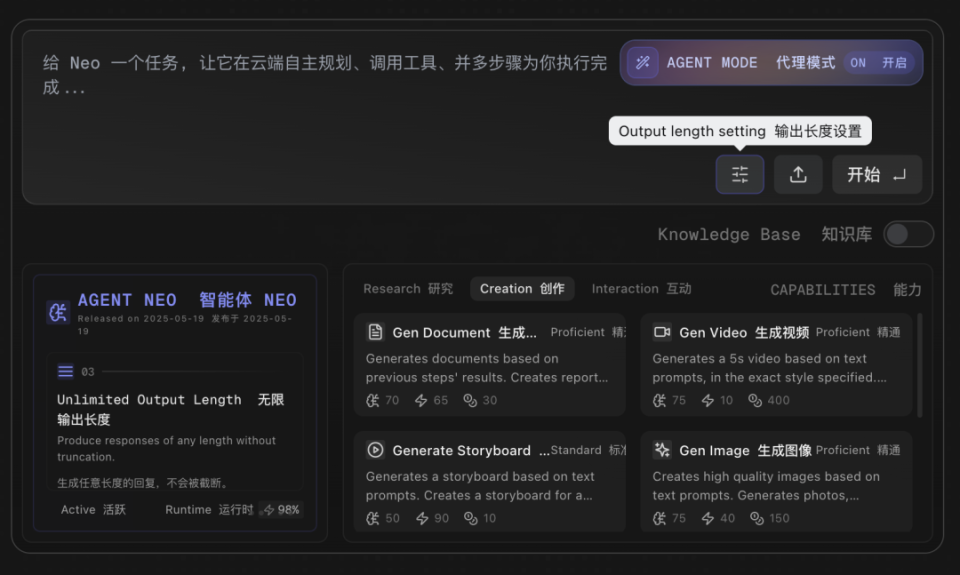
Task: Open the Gen Document capability card
Action: pos(490,365)
